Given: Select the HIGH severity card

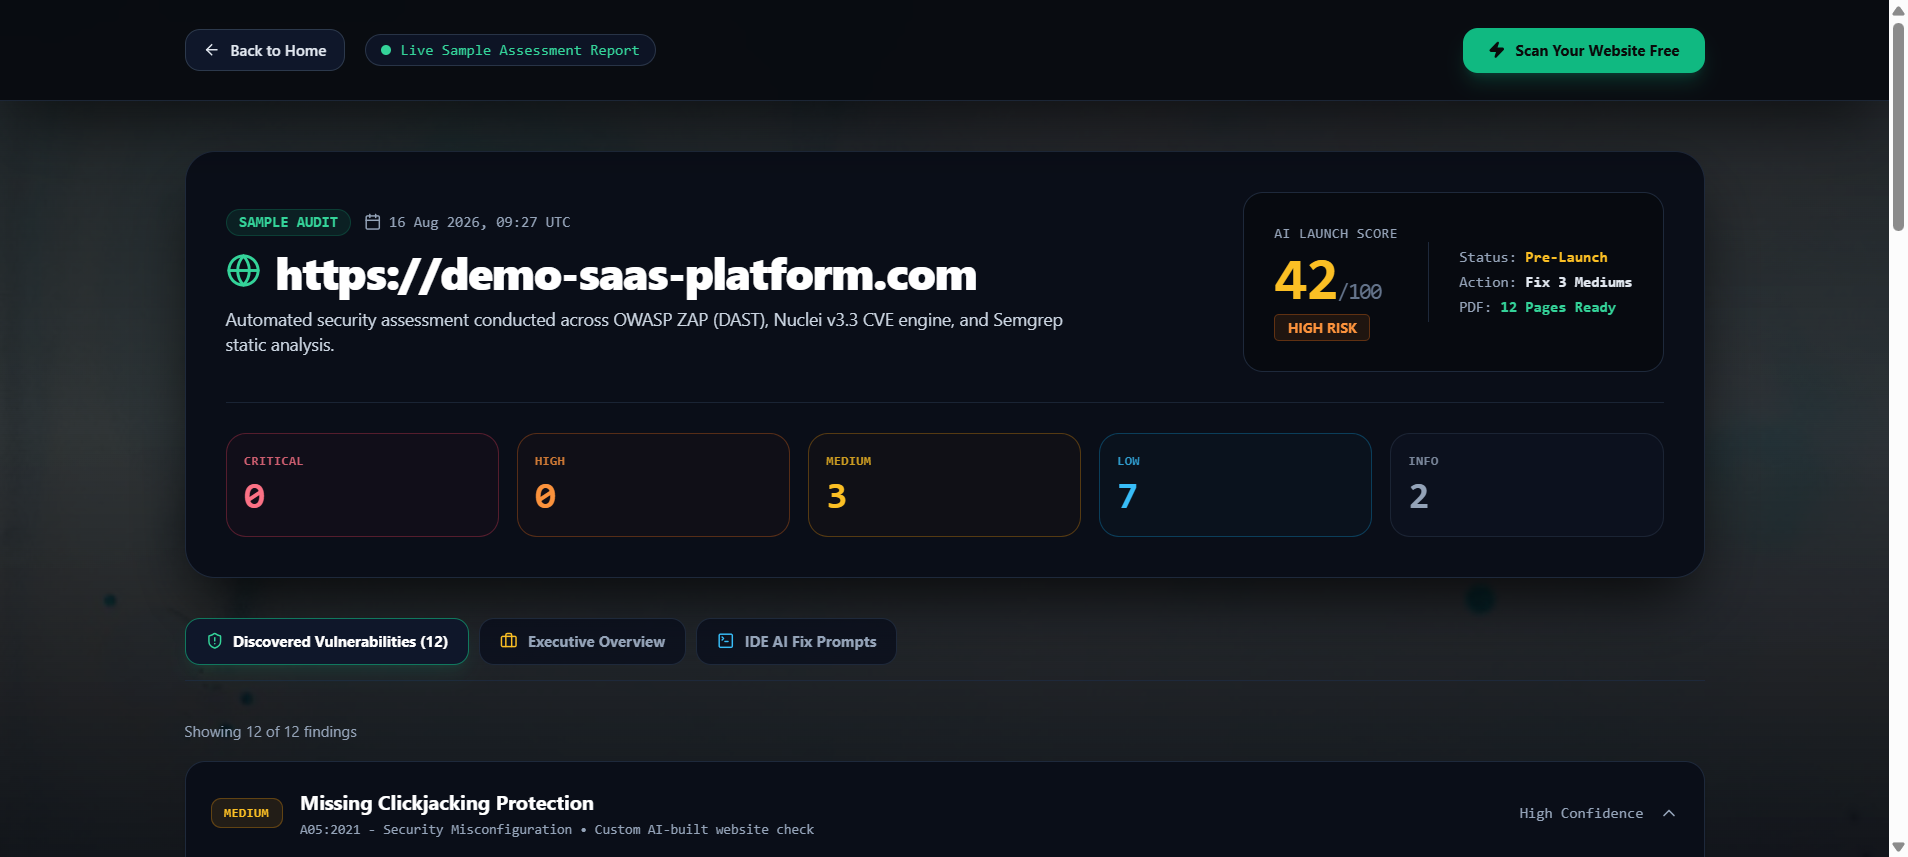Looking at the screenshot, I should pyautogui.click(x=653, y=485).
